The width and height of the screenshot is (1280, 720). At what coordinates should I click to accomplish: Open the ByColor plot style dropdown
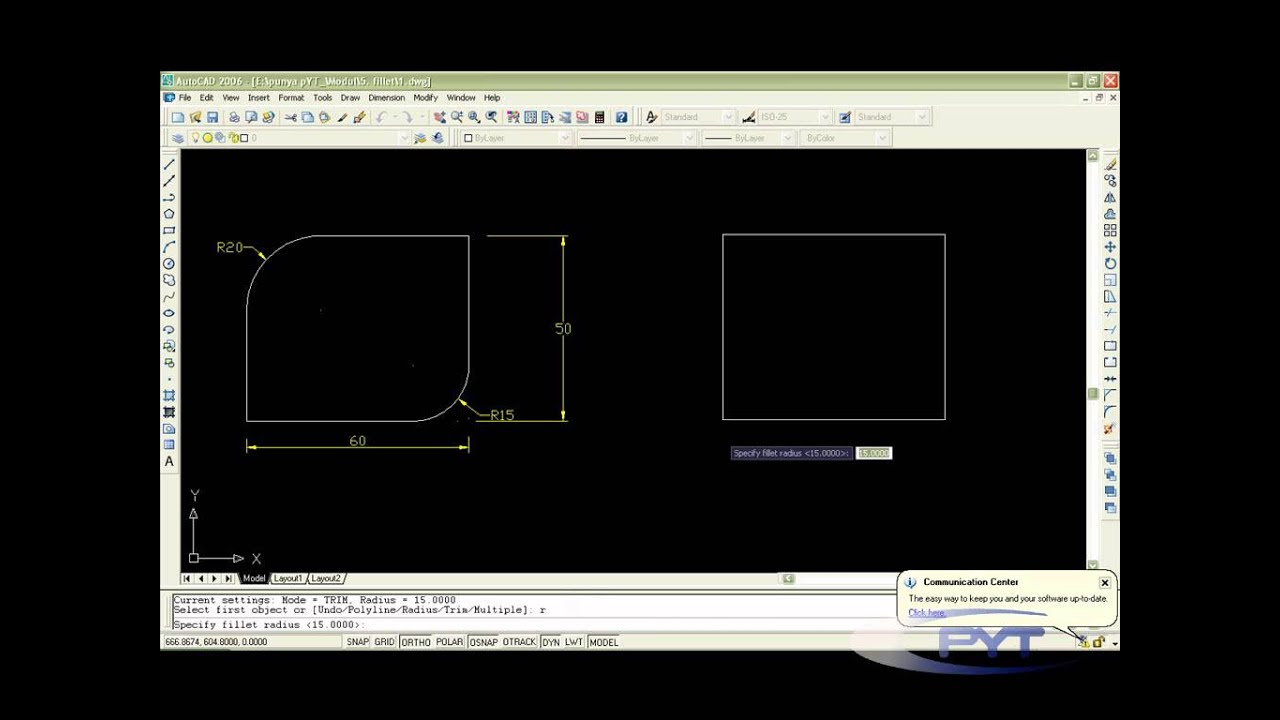pos(845,138)
